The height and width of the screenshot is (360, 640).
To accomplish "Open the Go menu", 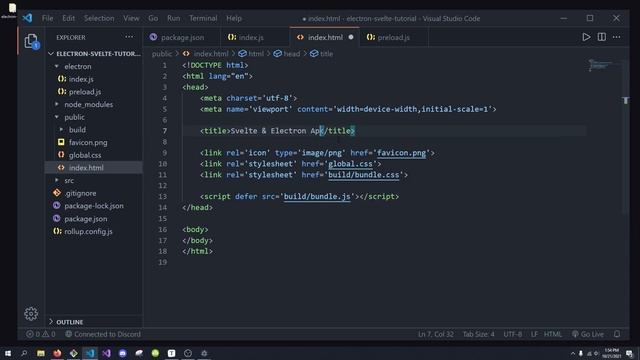I will pos(153,18).
